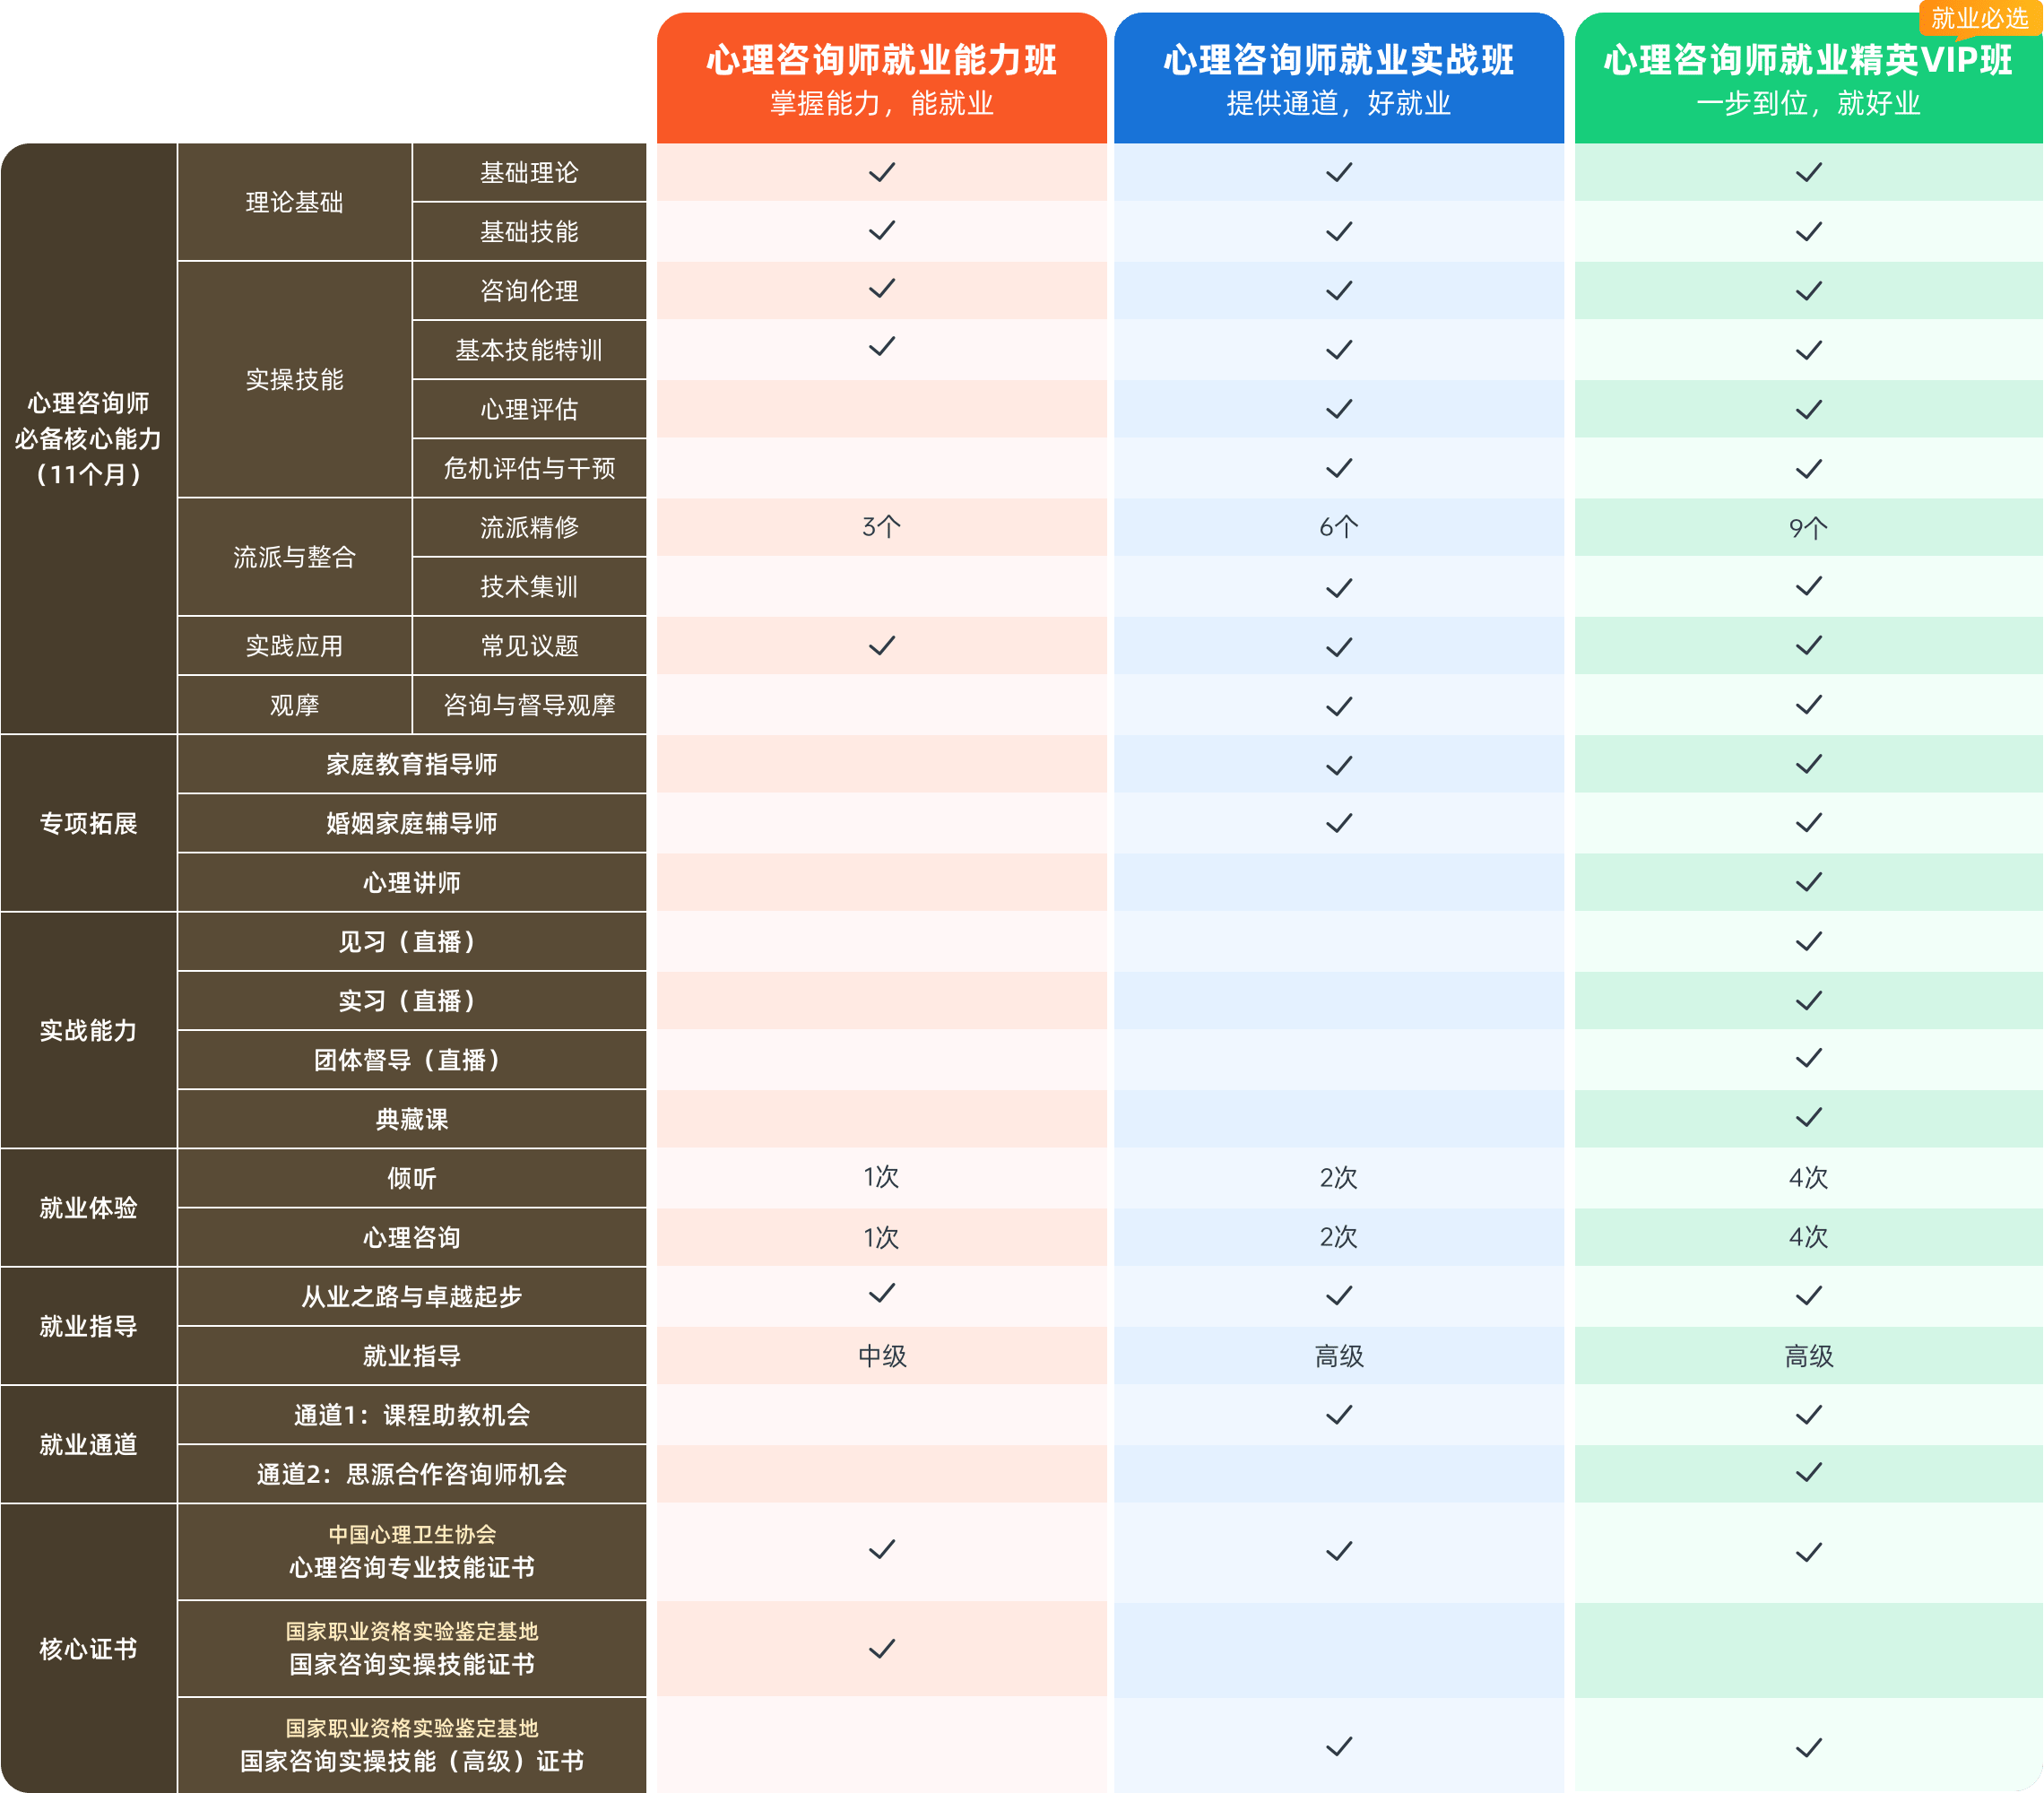Image resolution: width=2044 pixels, height=1793 pixels.
Task: Click the 倾听 2次 value cell
Action: (1338, 1178)
